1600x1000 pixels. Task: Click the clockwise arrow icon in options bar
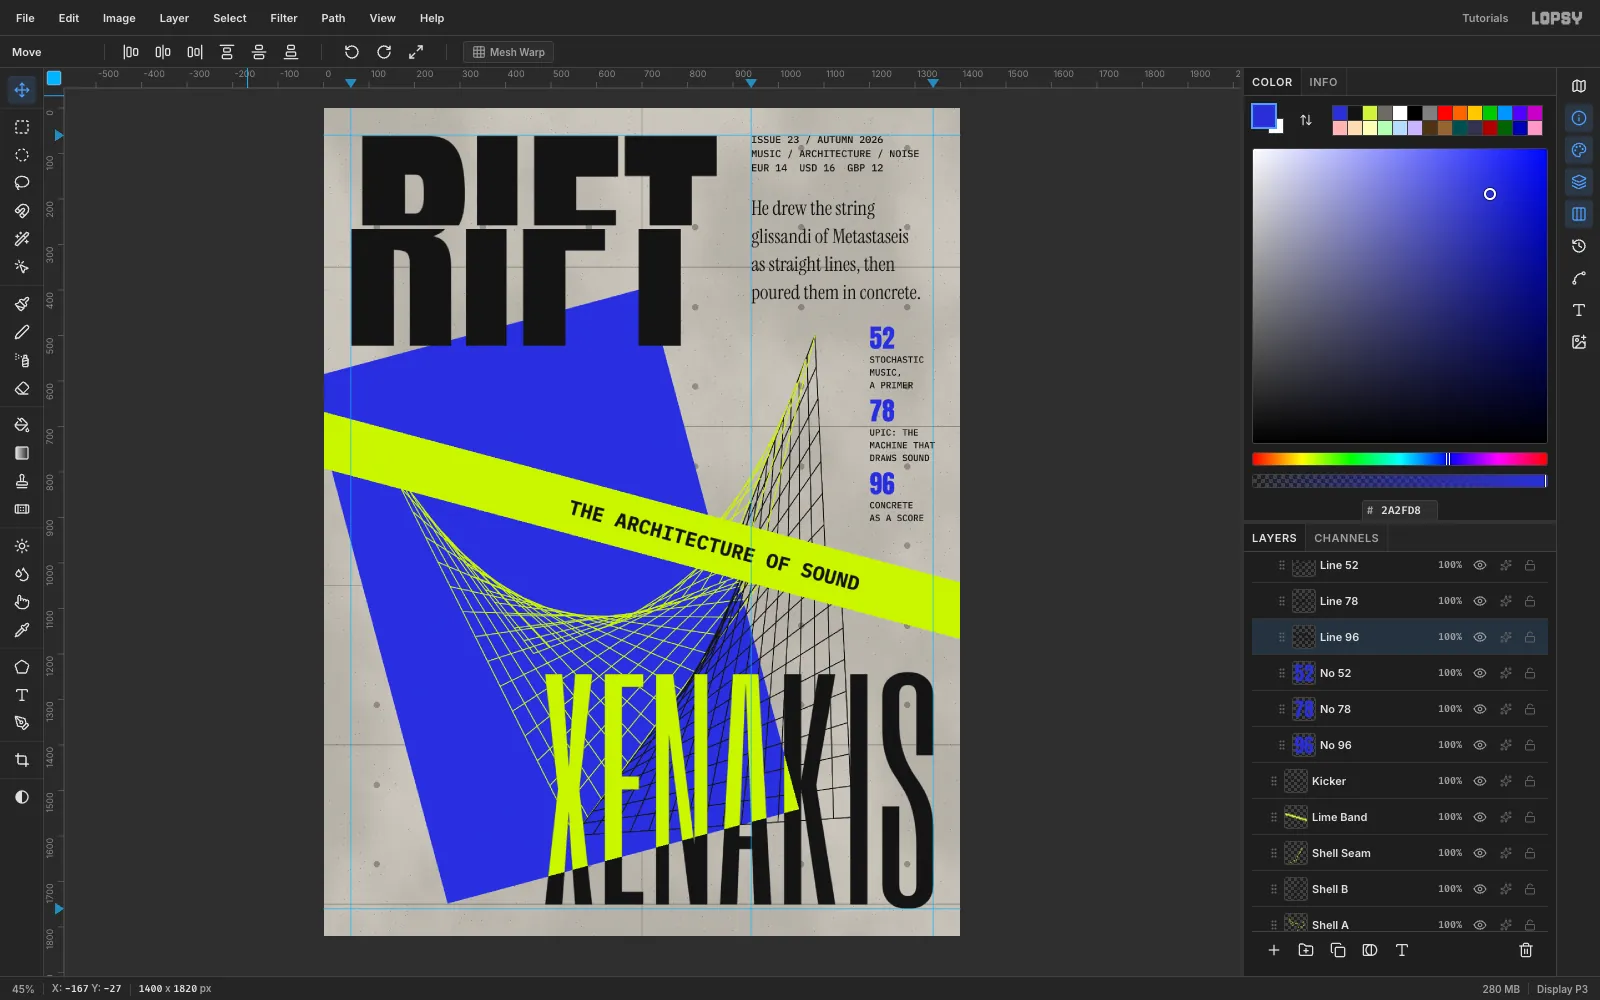[x=384, y=52]
